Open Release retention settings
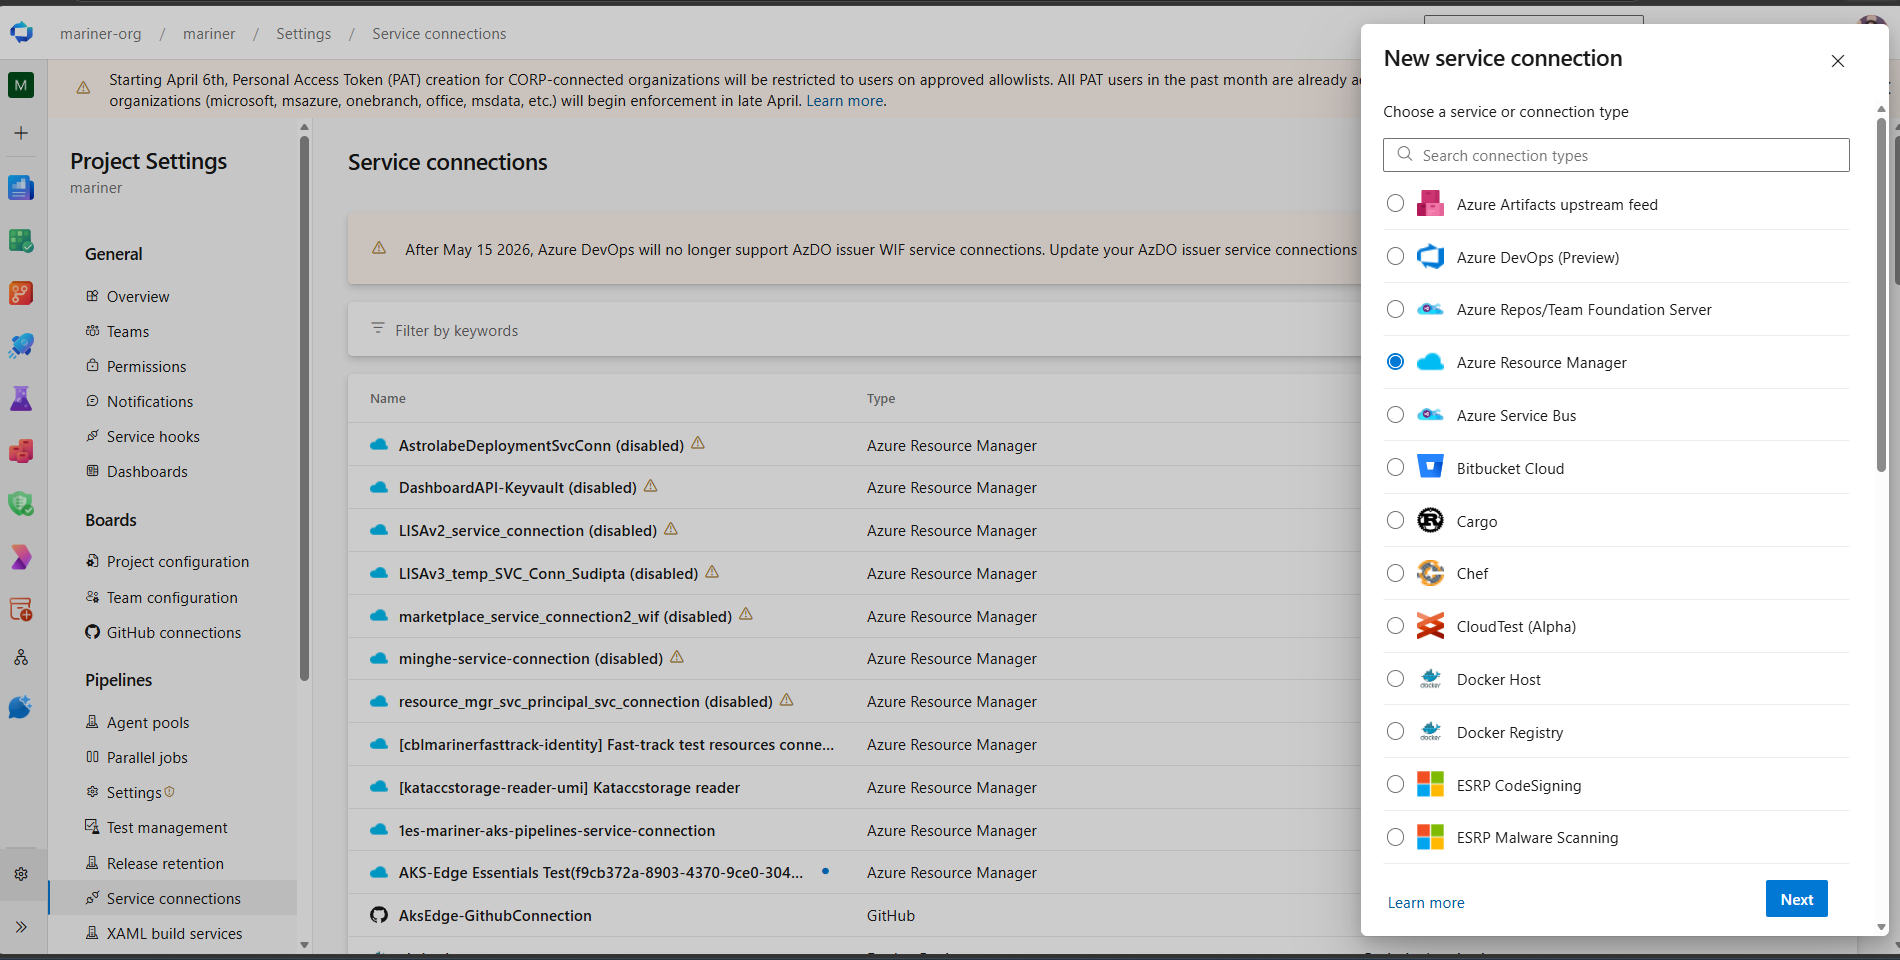Image resolution: width=1900 pixels, height=960 pixels. point(165,863)
